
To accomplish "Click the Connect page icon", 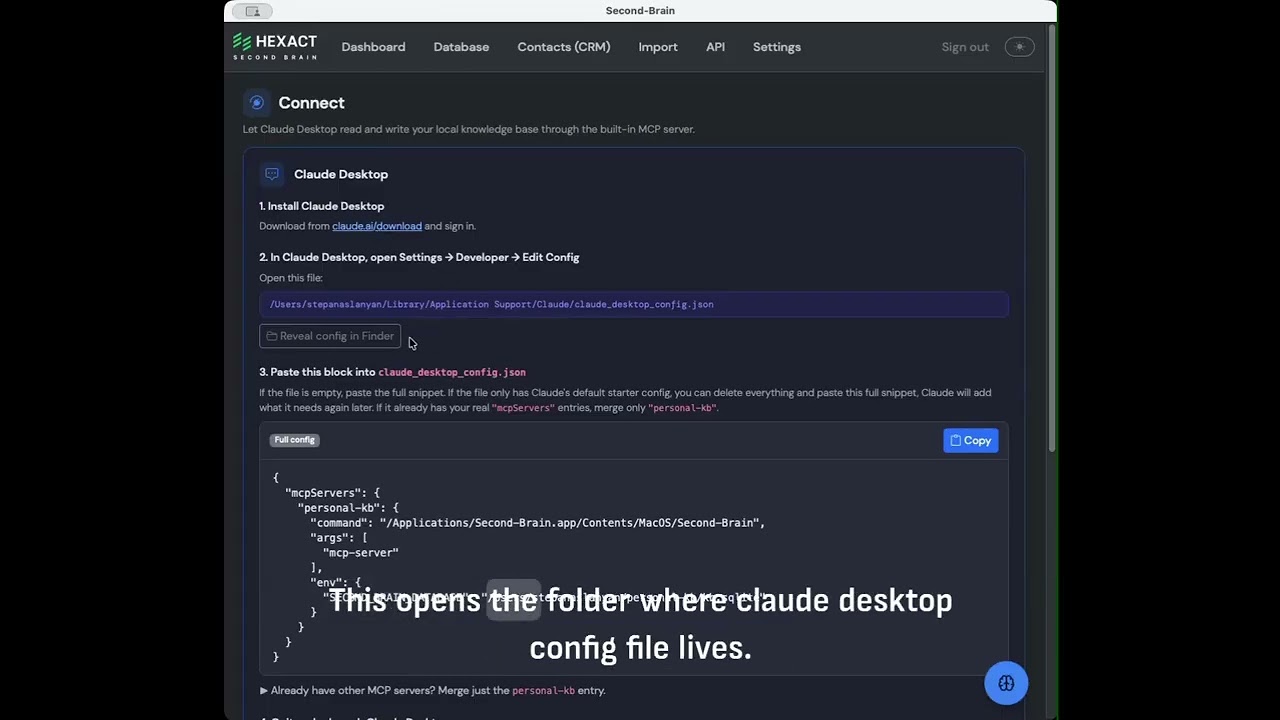I will coord(257,103).
